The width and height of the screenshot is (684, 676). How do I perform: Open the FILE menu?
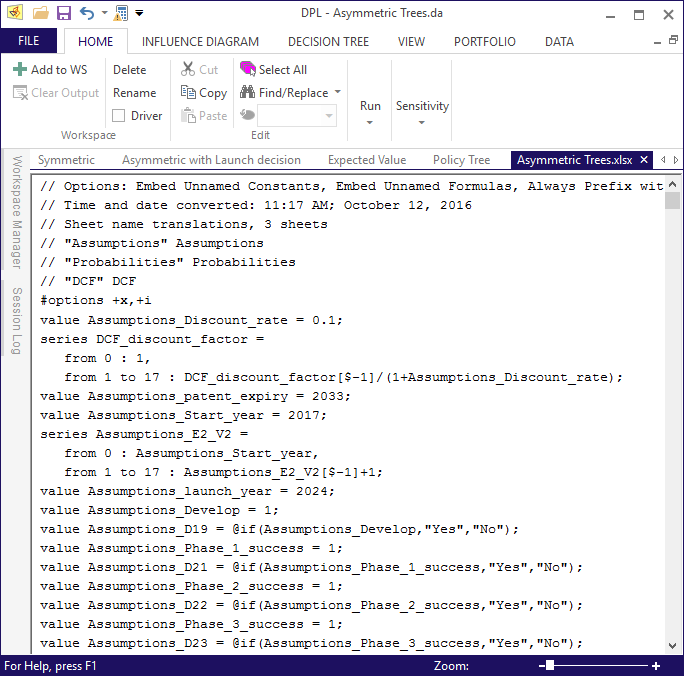click(29, 42)
